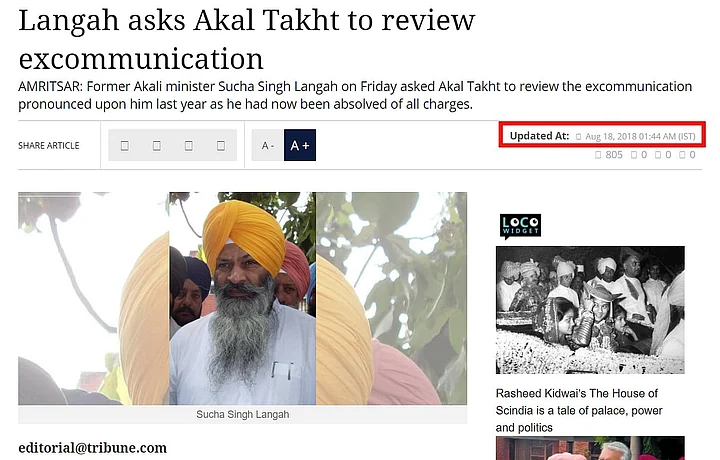Decrease font size with the A- button

[x=267, y=146]
